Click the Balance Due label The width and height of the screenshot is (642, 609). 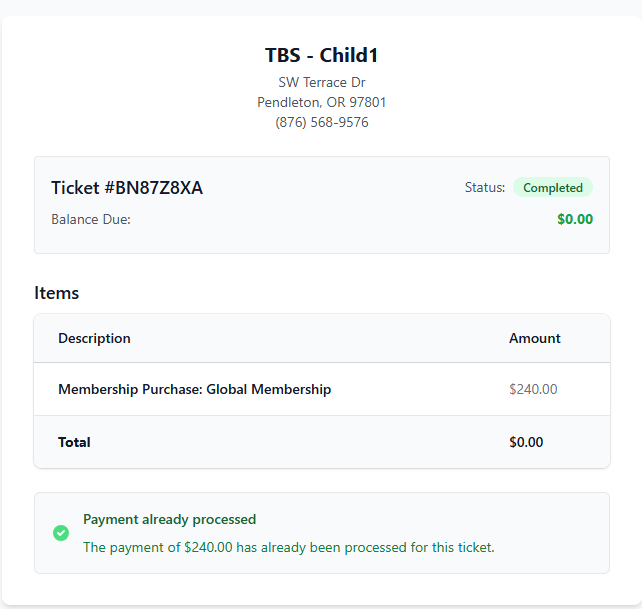91,219
